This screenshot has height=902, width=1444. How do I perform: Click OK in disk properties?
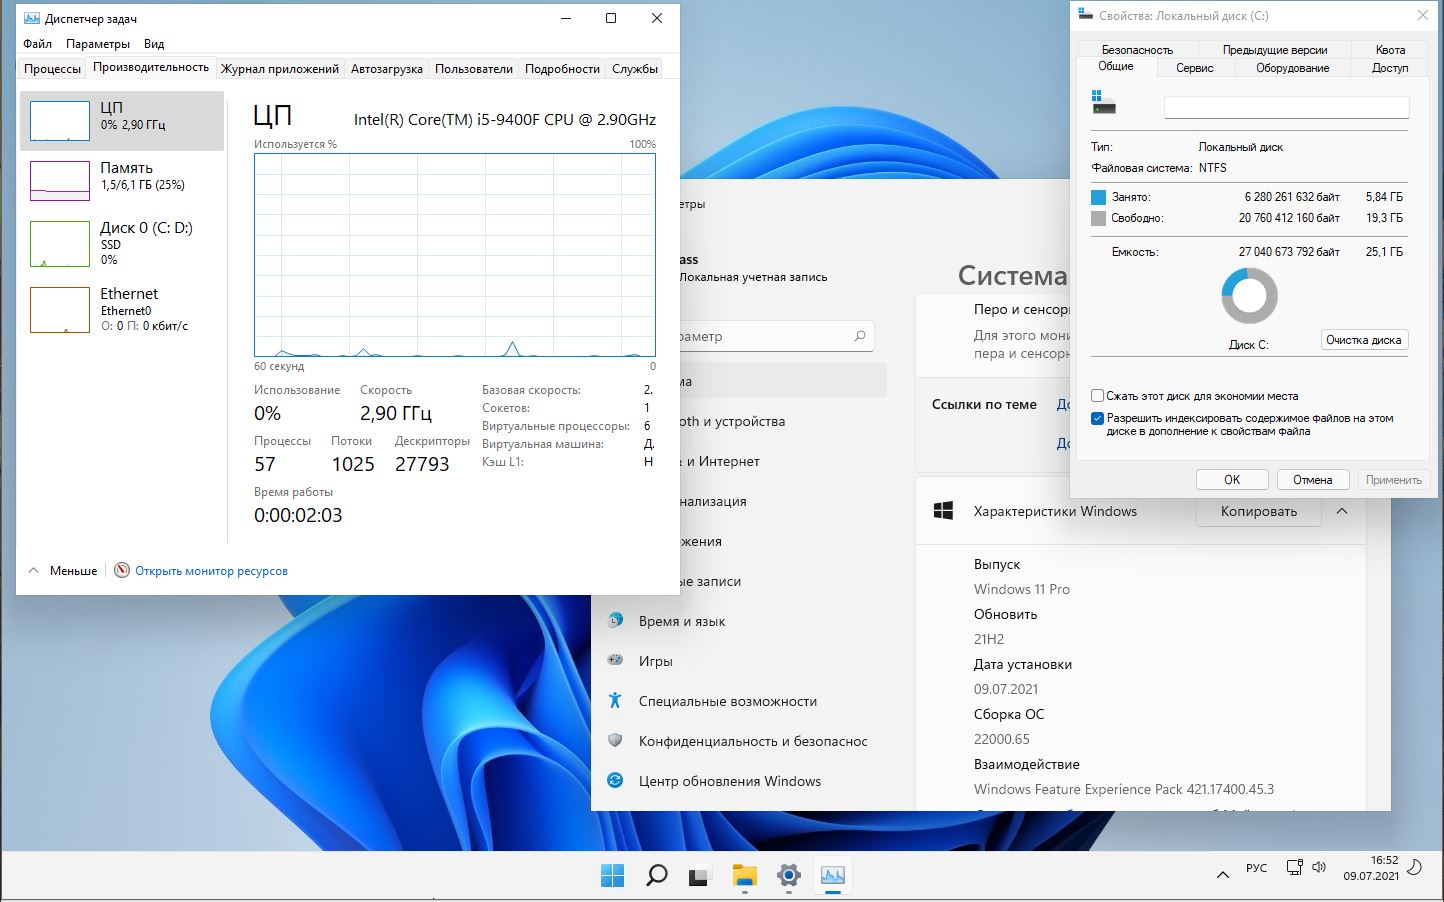1232,480
